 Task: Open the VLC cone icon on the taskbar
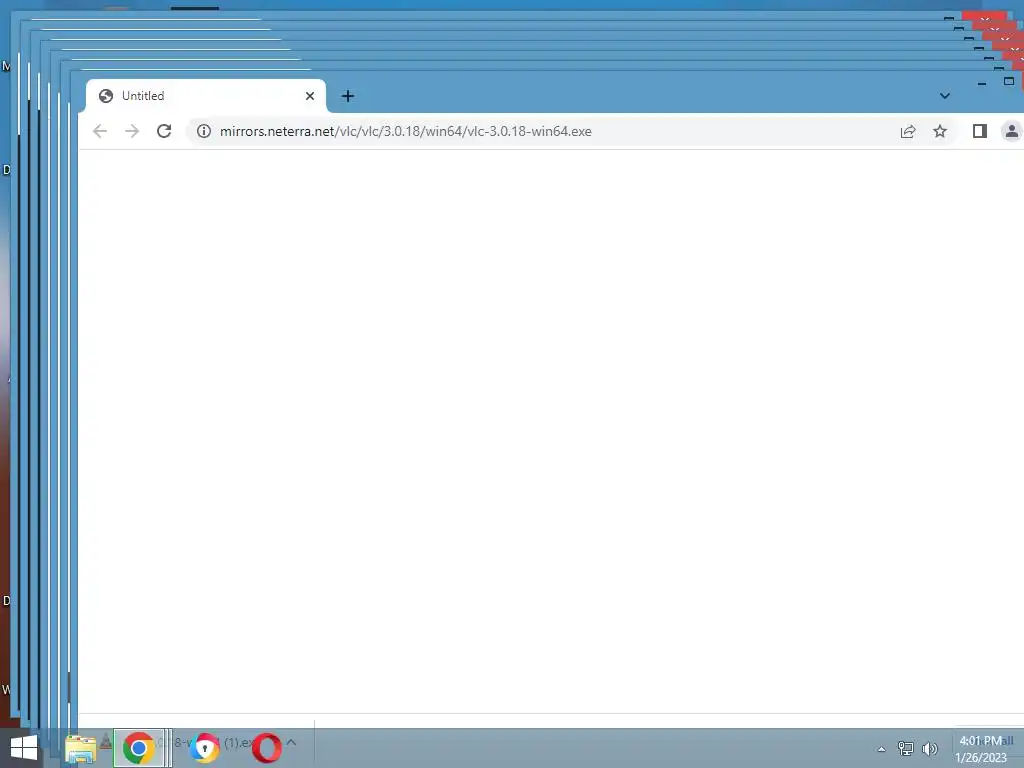tap(106, 742)
